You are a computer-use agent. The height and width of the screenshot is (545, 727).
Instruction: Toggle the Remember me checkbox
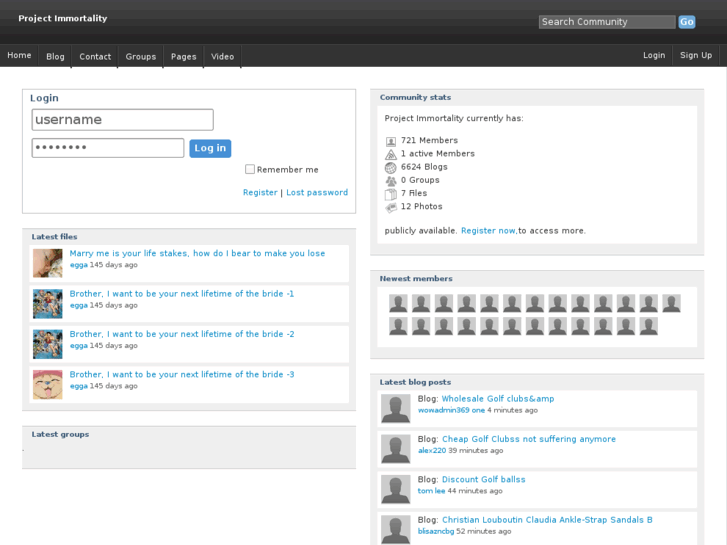250,169
